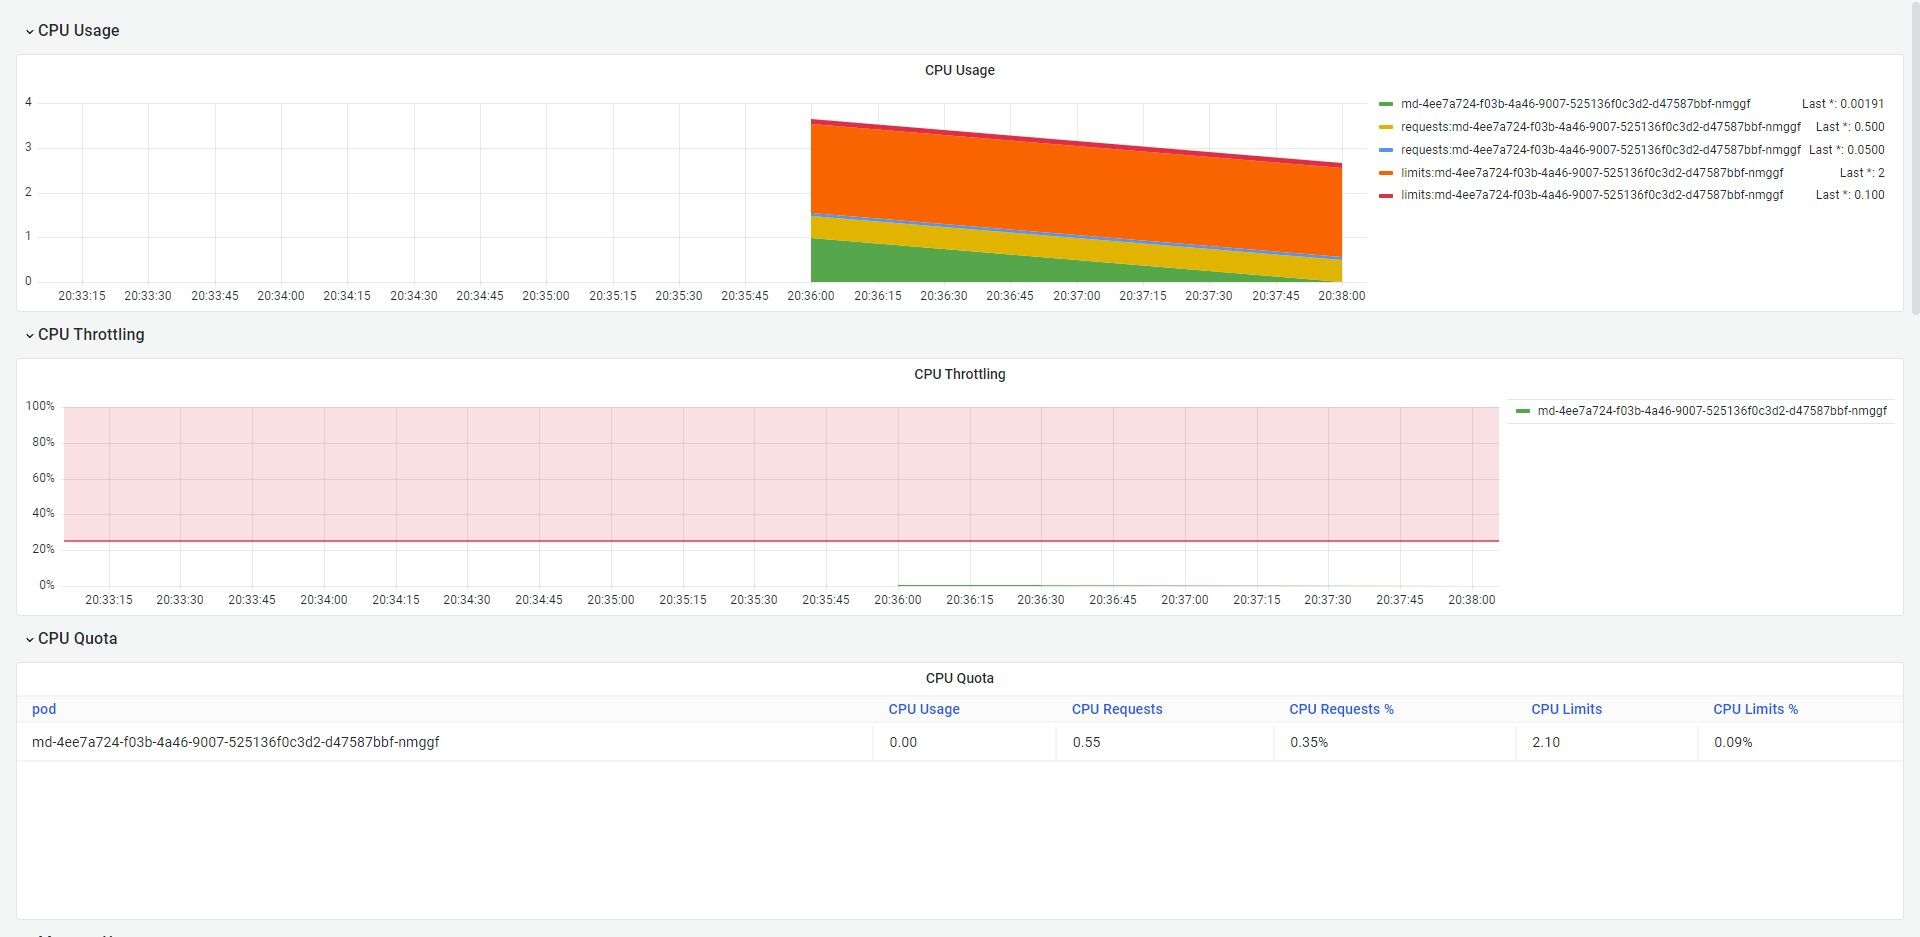This screenshot has height=937, width=1920.
Task: Click the green swatch in CPU Throttling legend
Action: [x=1522, y=411]
